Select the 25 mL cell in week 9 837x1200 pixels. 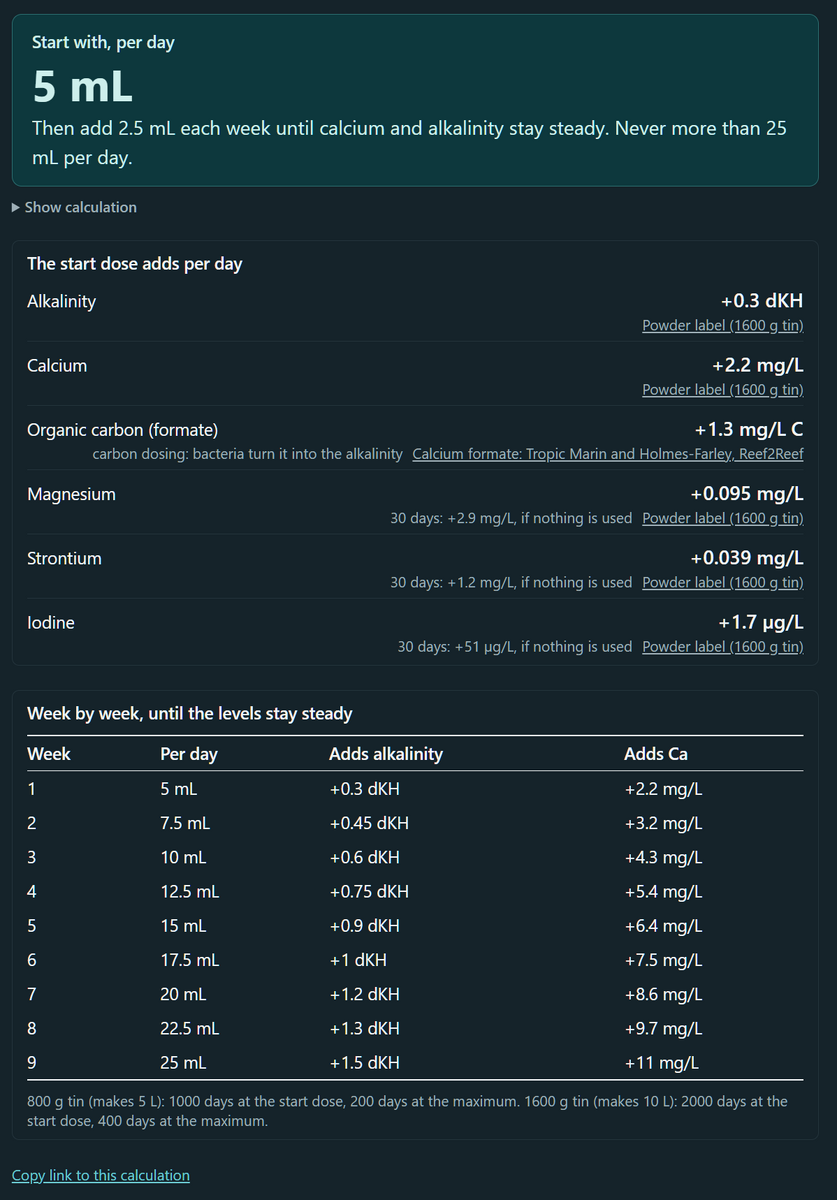coord(183,1062)
